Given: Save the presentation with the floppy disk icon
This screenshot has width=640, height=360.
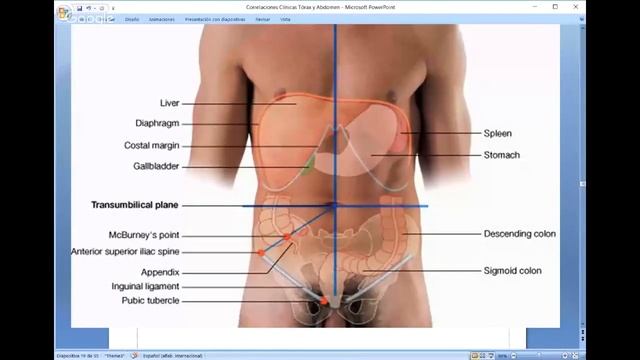Looking at the screenshot, I should [79, 8].
